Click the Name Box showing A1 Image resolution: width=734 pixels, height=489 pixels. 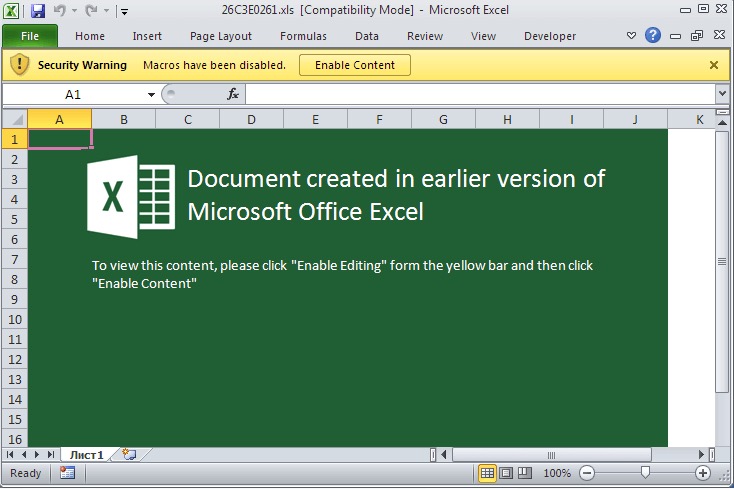point(73,95)
